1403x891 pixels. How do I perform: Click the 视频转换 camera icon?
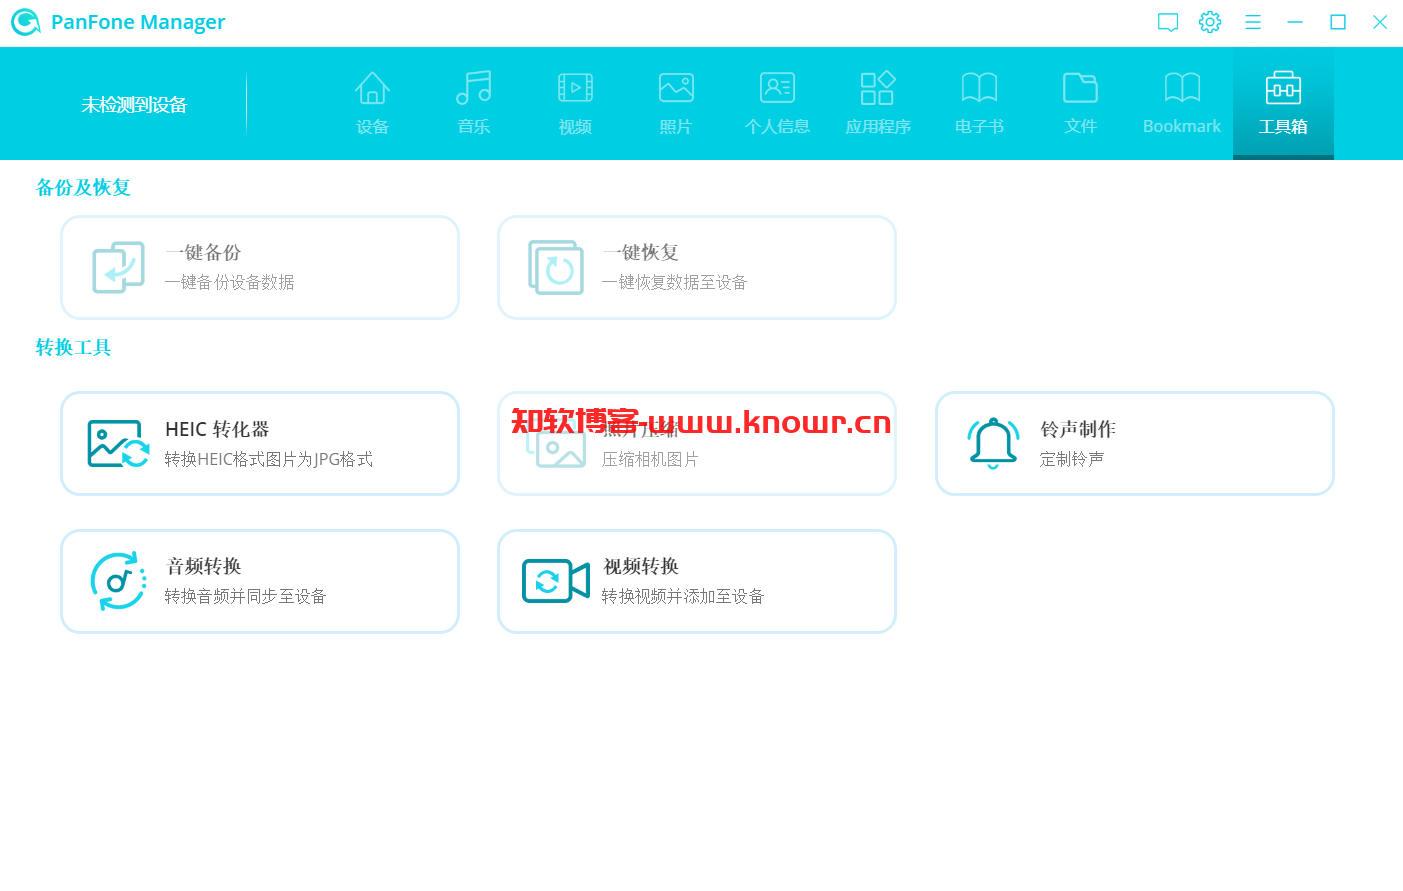pos(556,581)
